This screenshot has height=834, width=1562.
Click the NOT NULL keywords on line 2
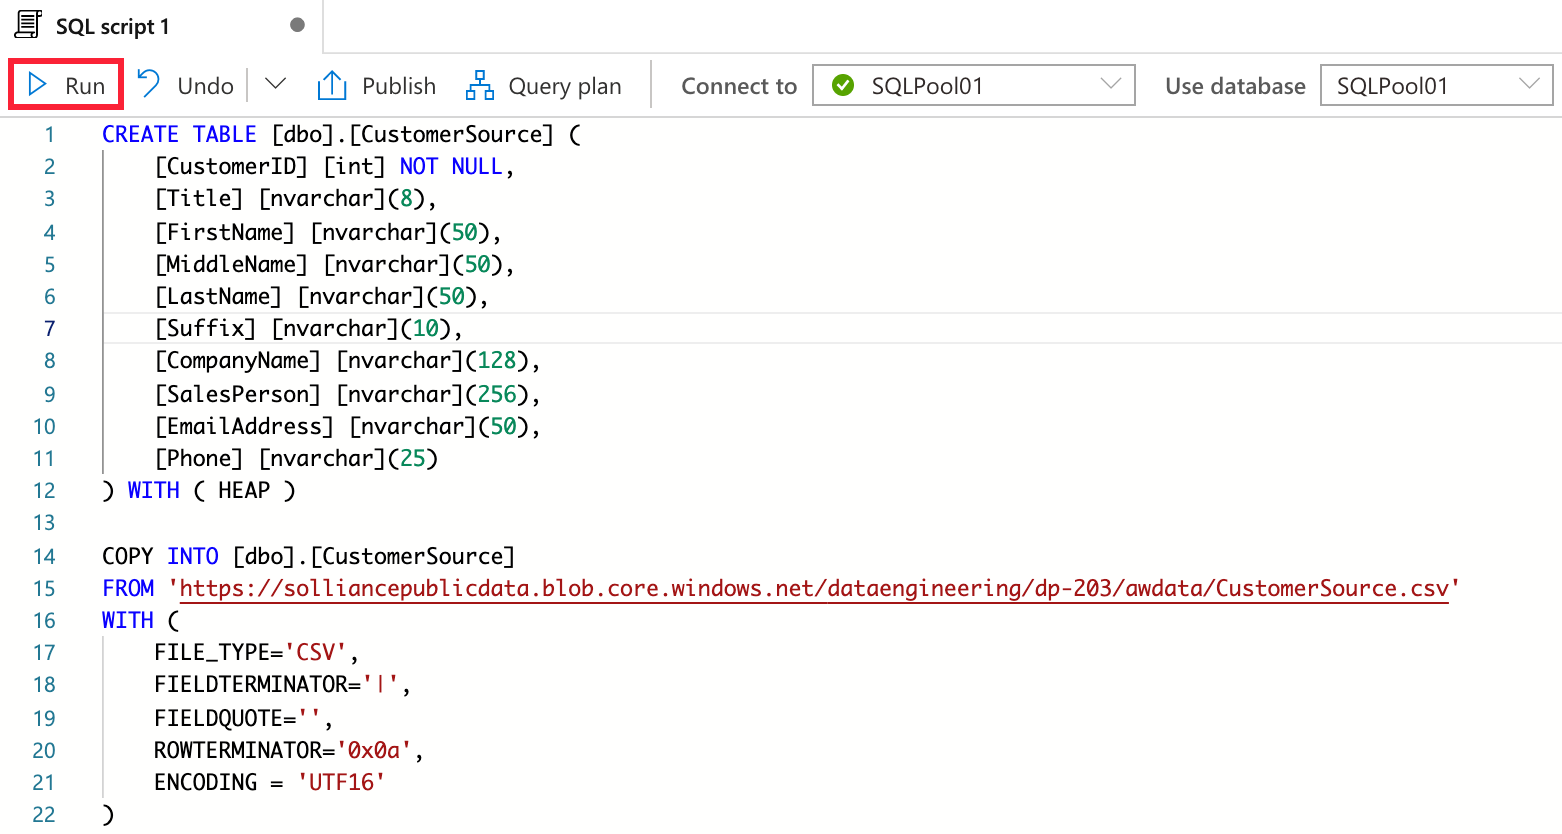451,166
